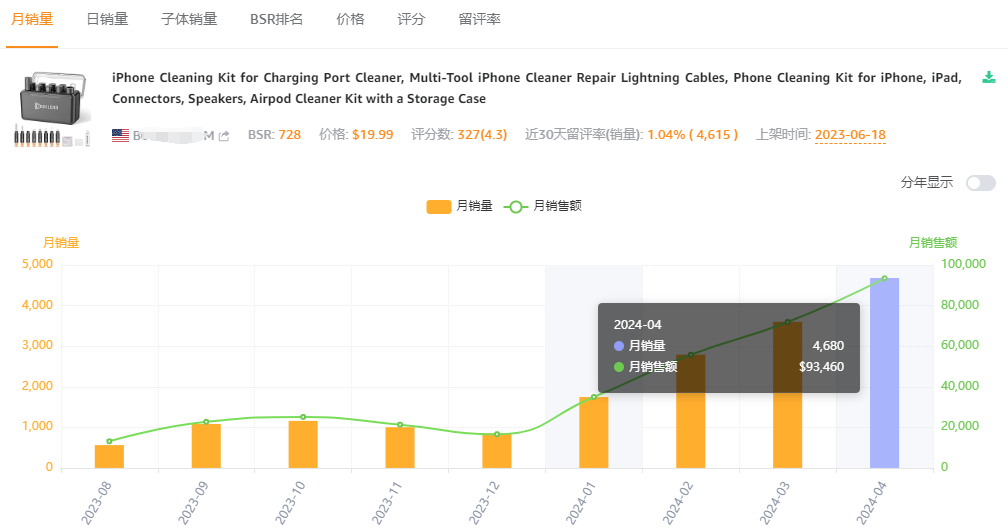1008x532 pixels.
Task: Go to the 价格 tab
Action: click(350, 19)
